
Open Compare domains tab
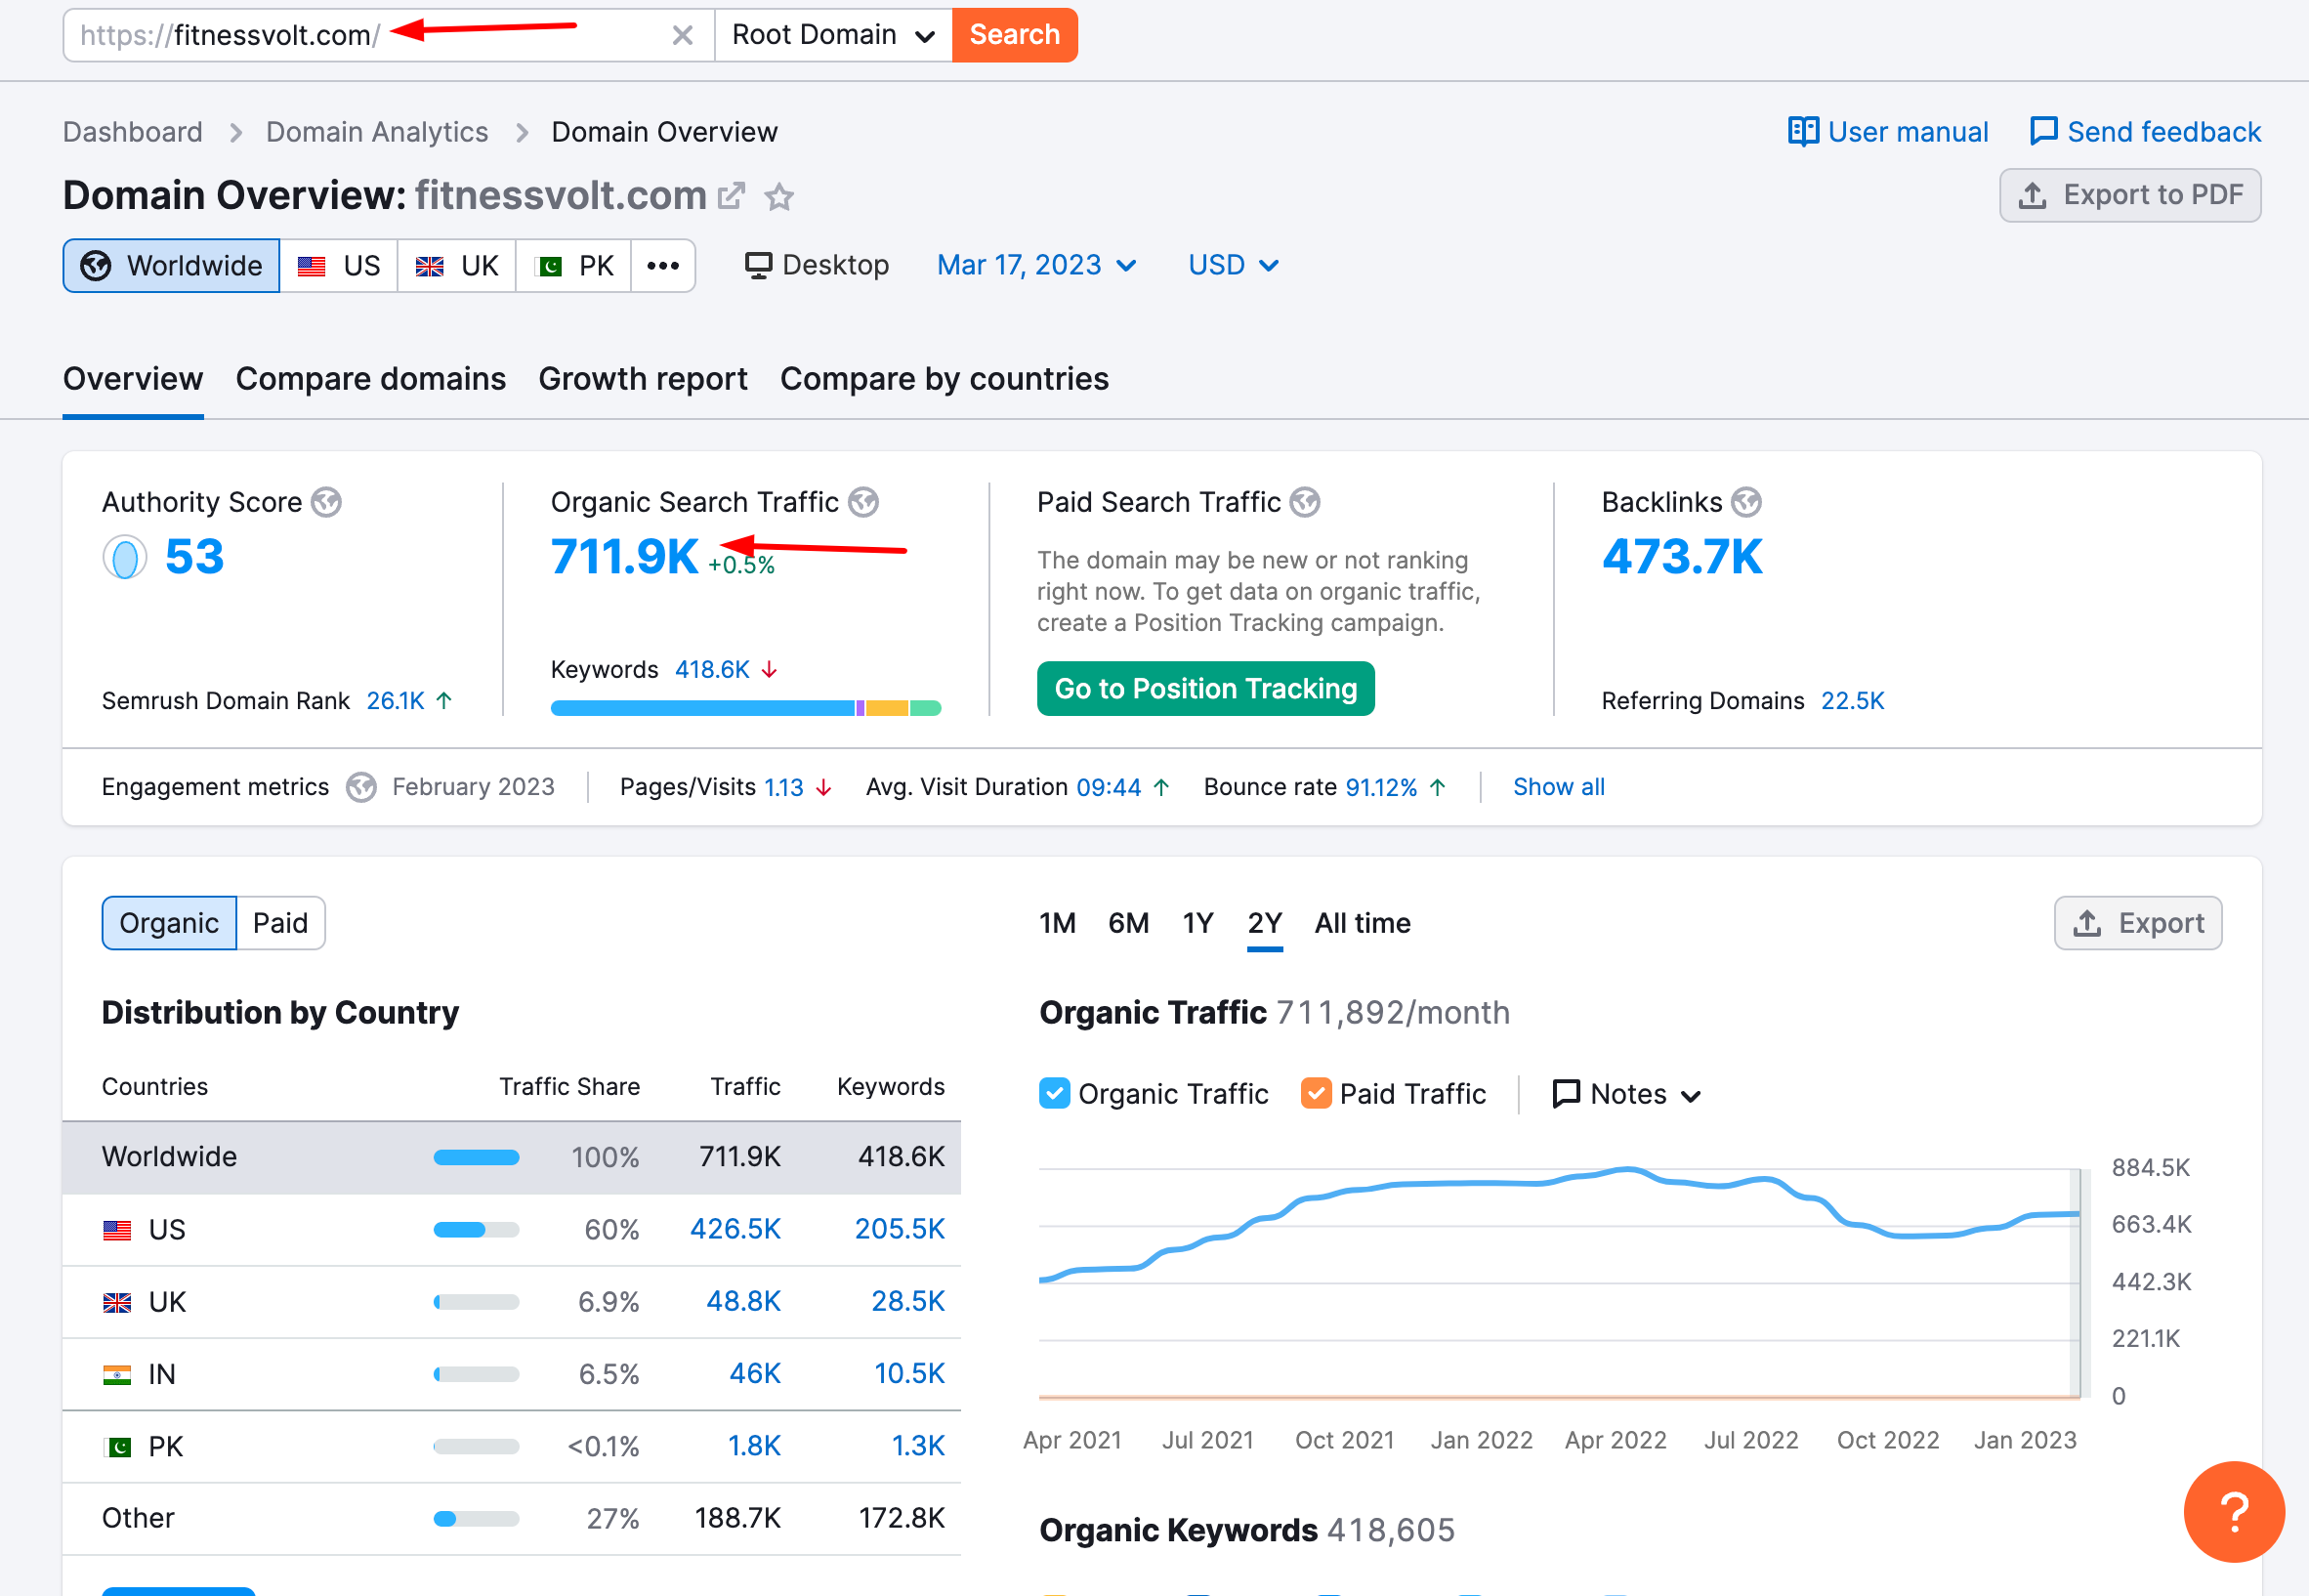tap(371, 379)
